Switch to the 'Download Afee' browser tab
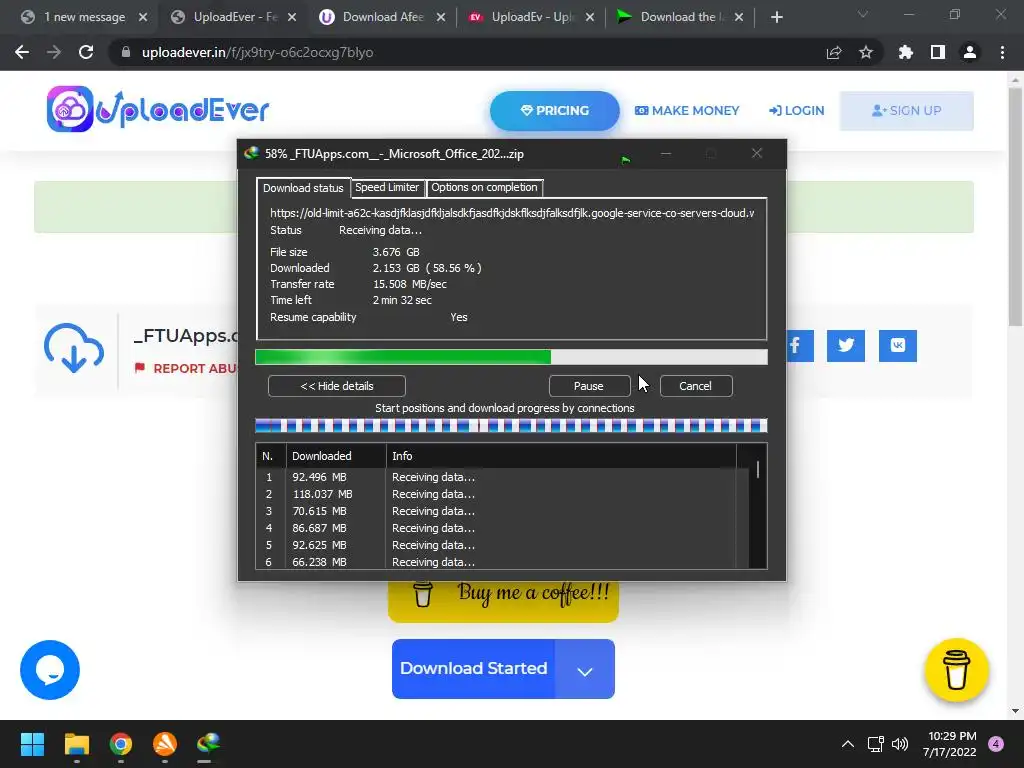 coord(383,17)
